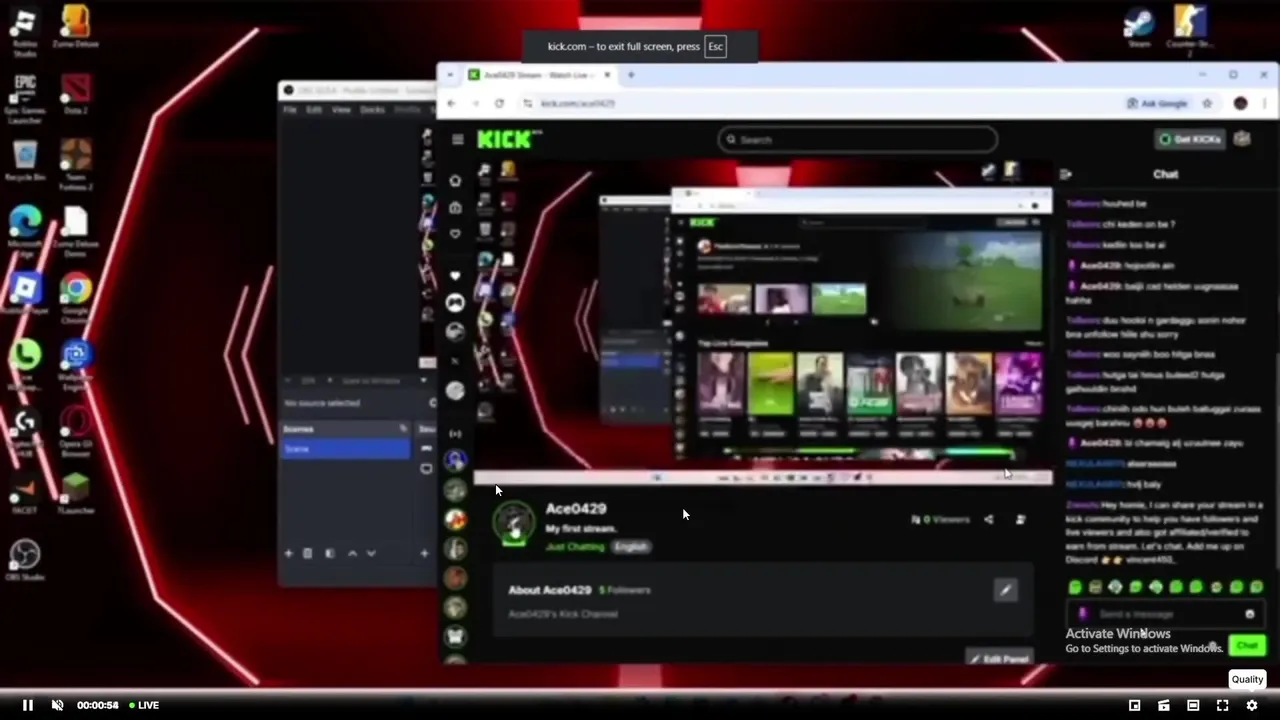The width and height of the screenshot is (1280, 720).
Task: Open the Chrome profile avatar
Action: pos(1241,103)
